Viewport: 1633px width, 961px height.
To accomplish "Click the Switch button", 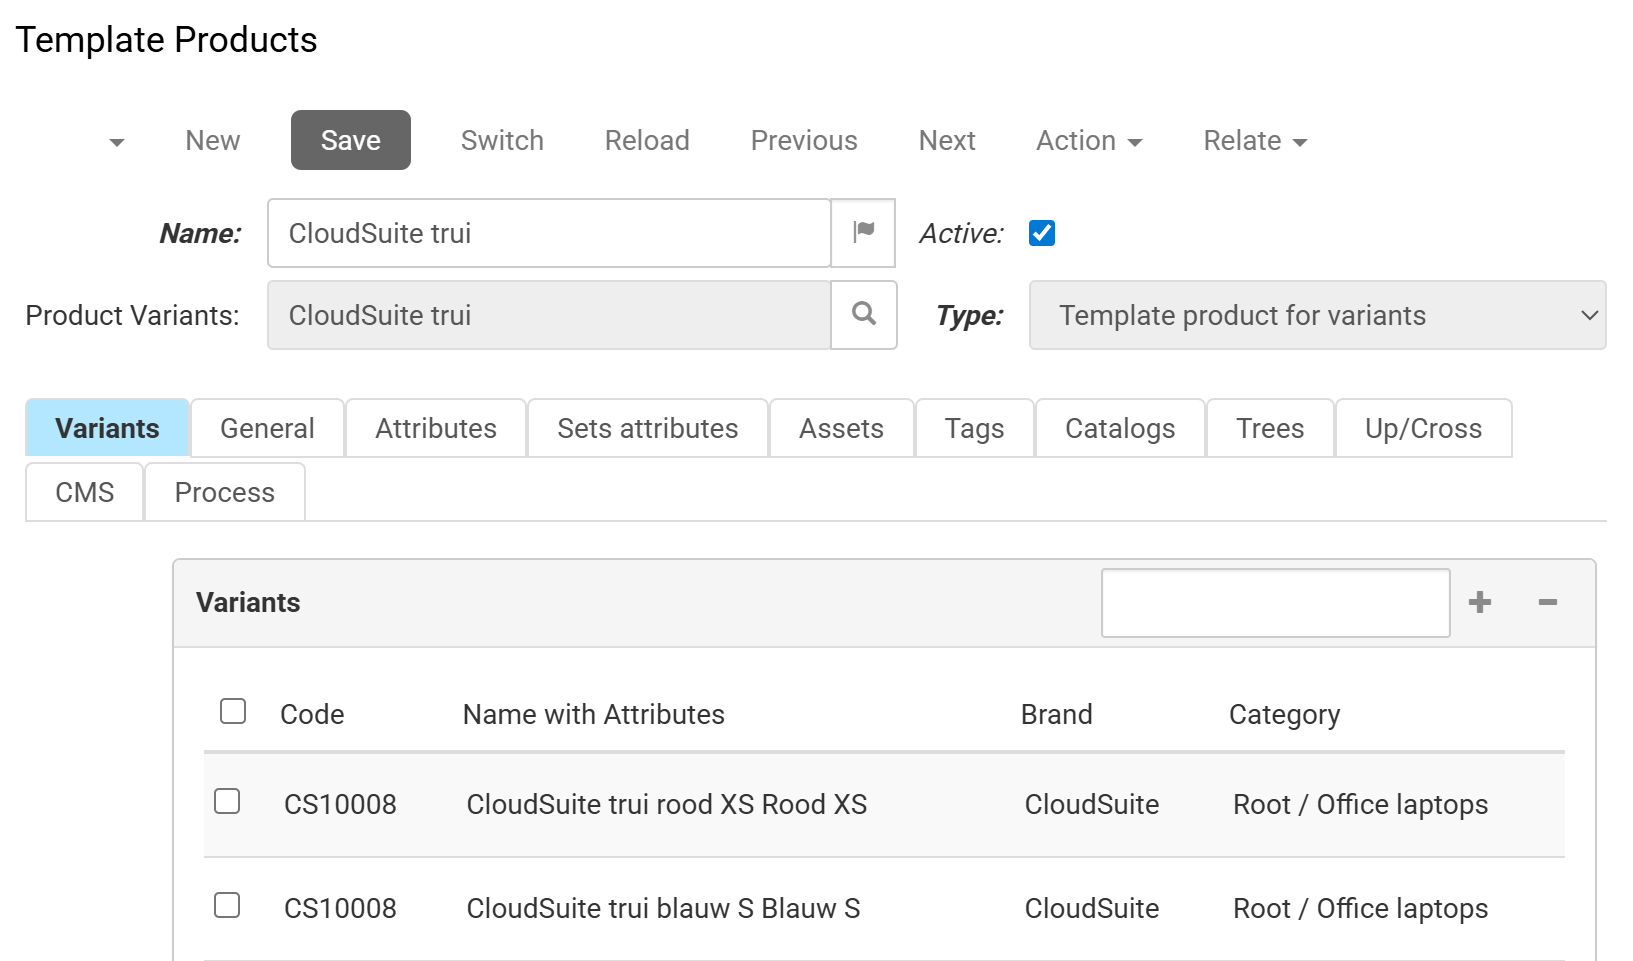I will coord(502,141).
